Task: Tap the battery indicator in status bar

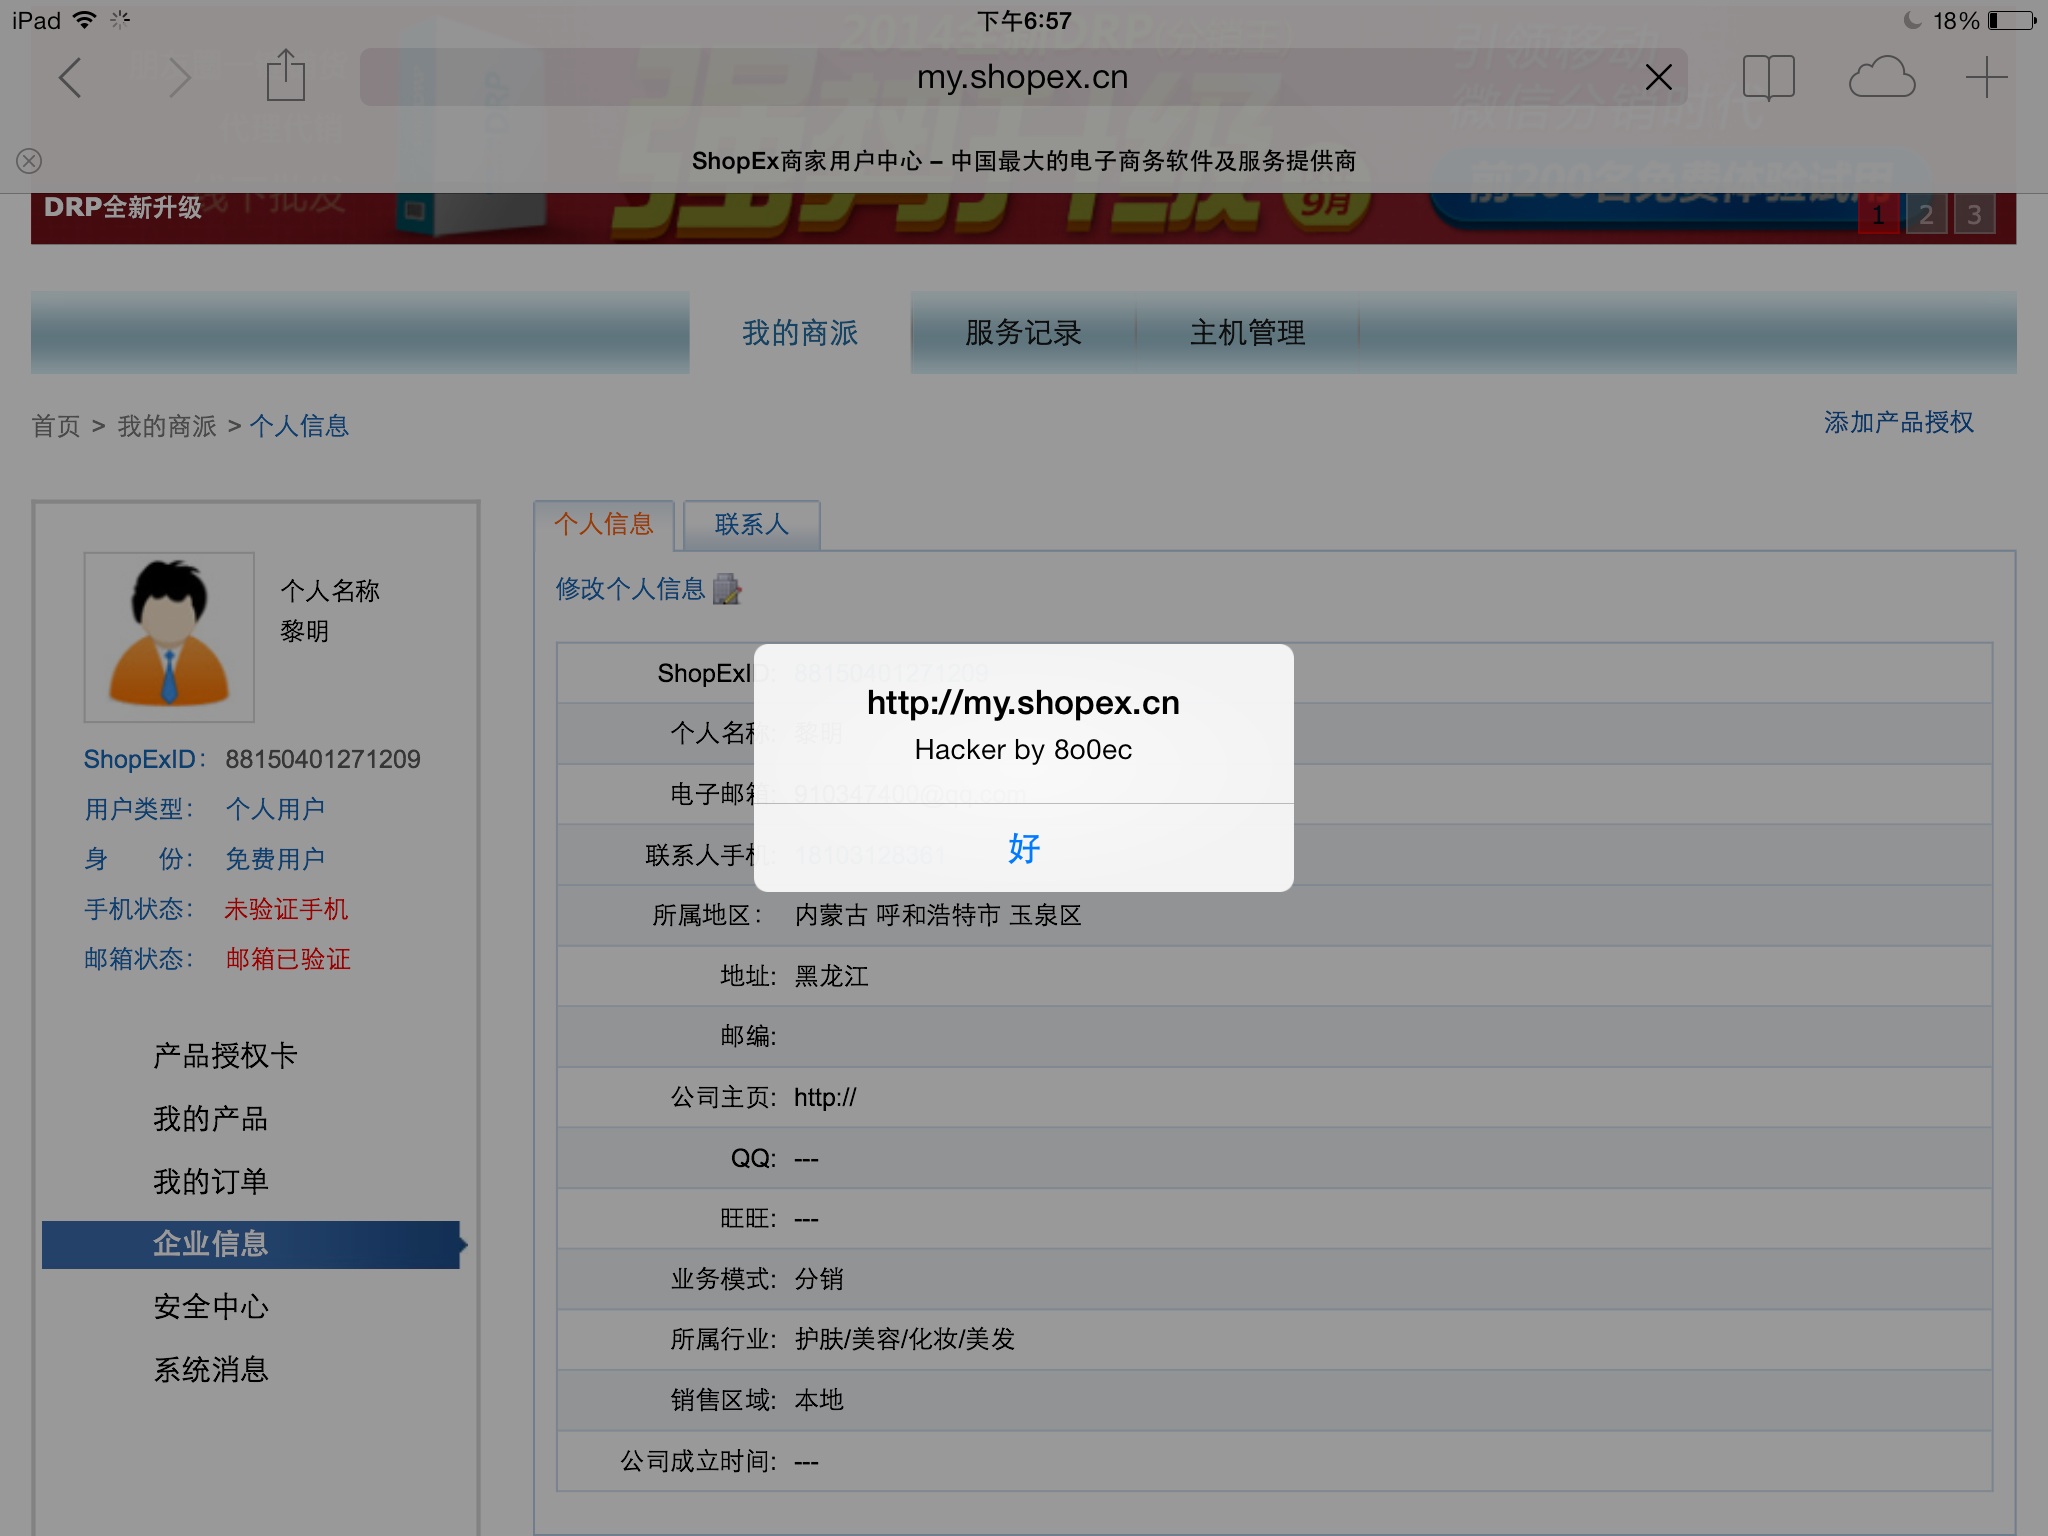Action: click(x=2013, y=20)
